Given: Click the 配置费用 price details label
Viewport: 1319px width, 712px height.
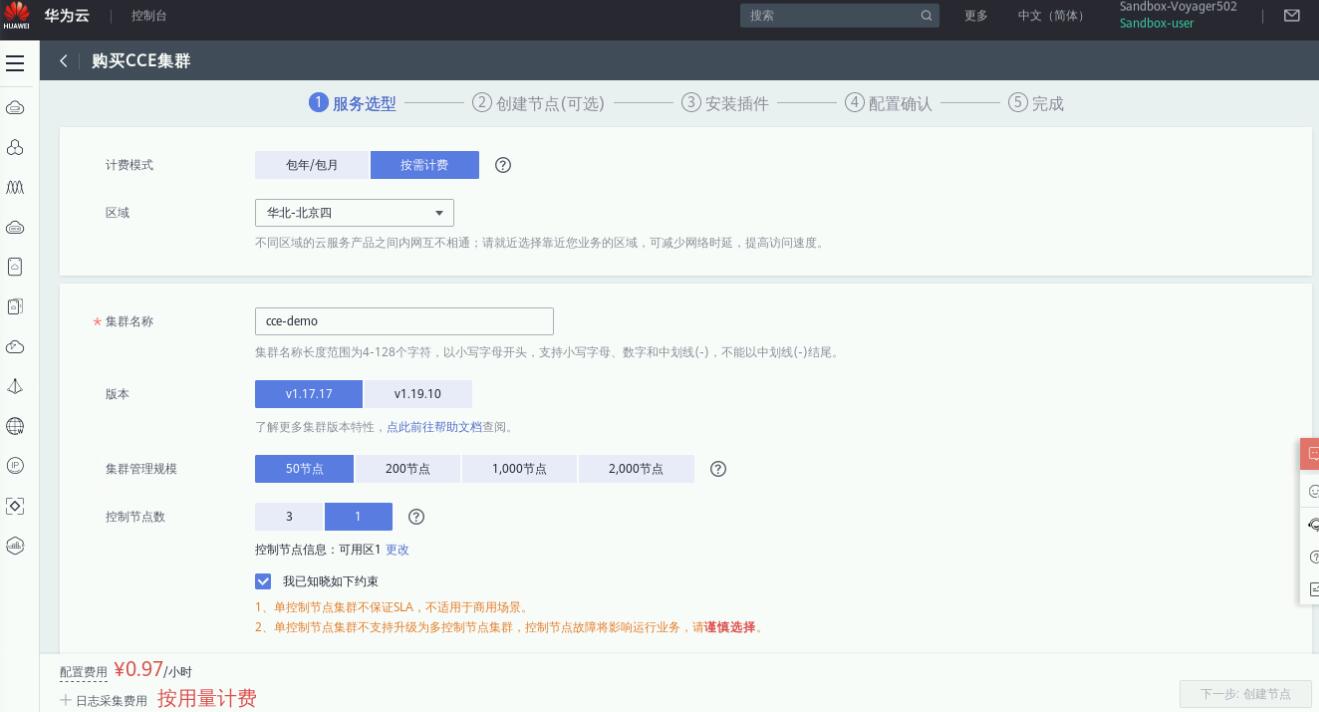Looking at the screenshot, I should point(83,672).
